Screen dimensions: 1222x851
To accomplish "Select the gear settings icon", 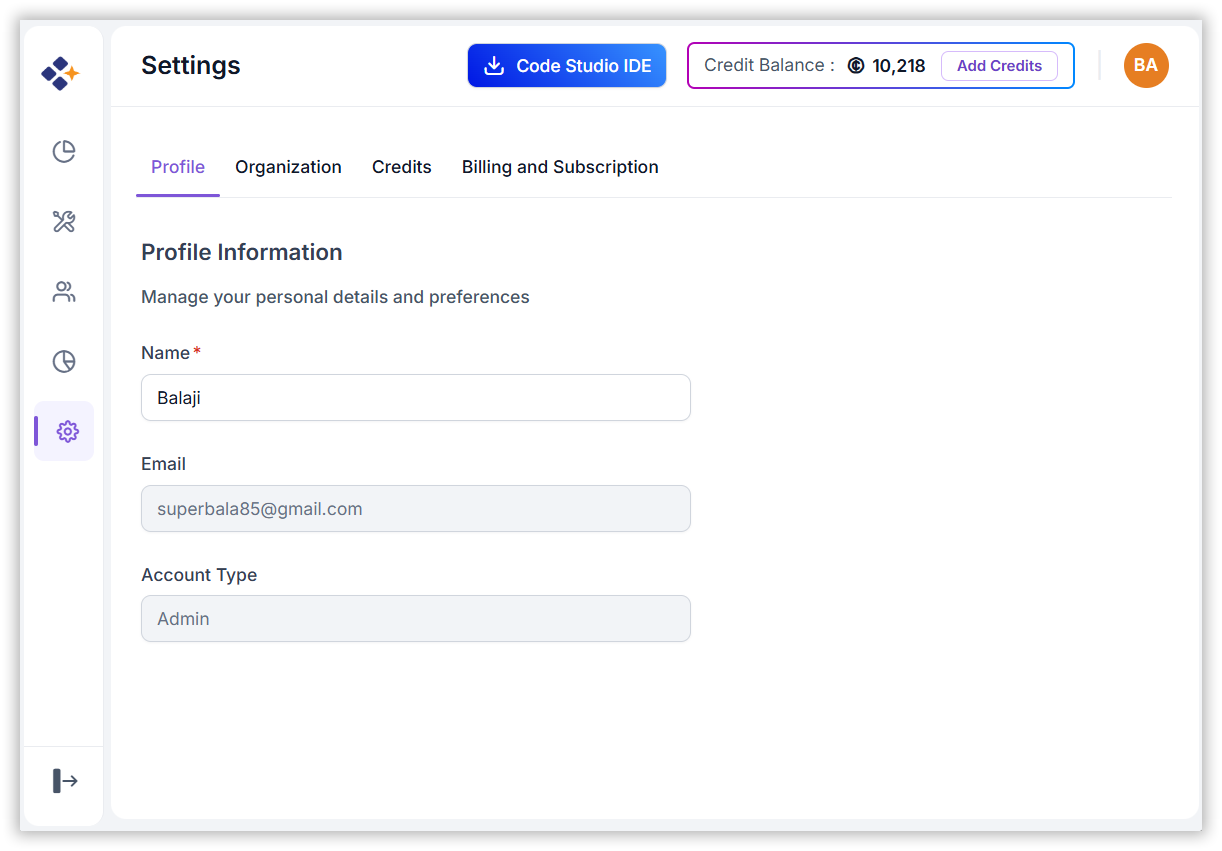I will point(67,431).
